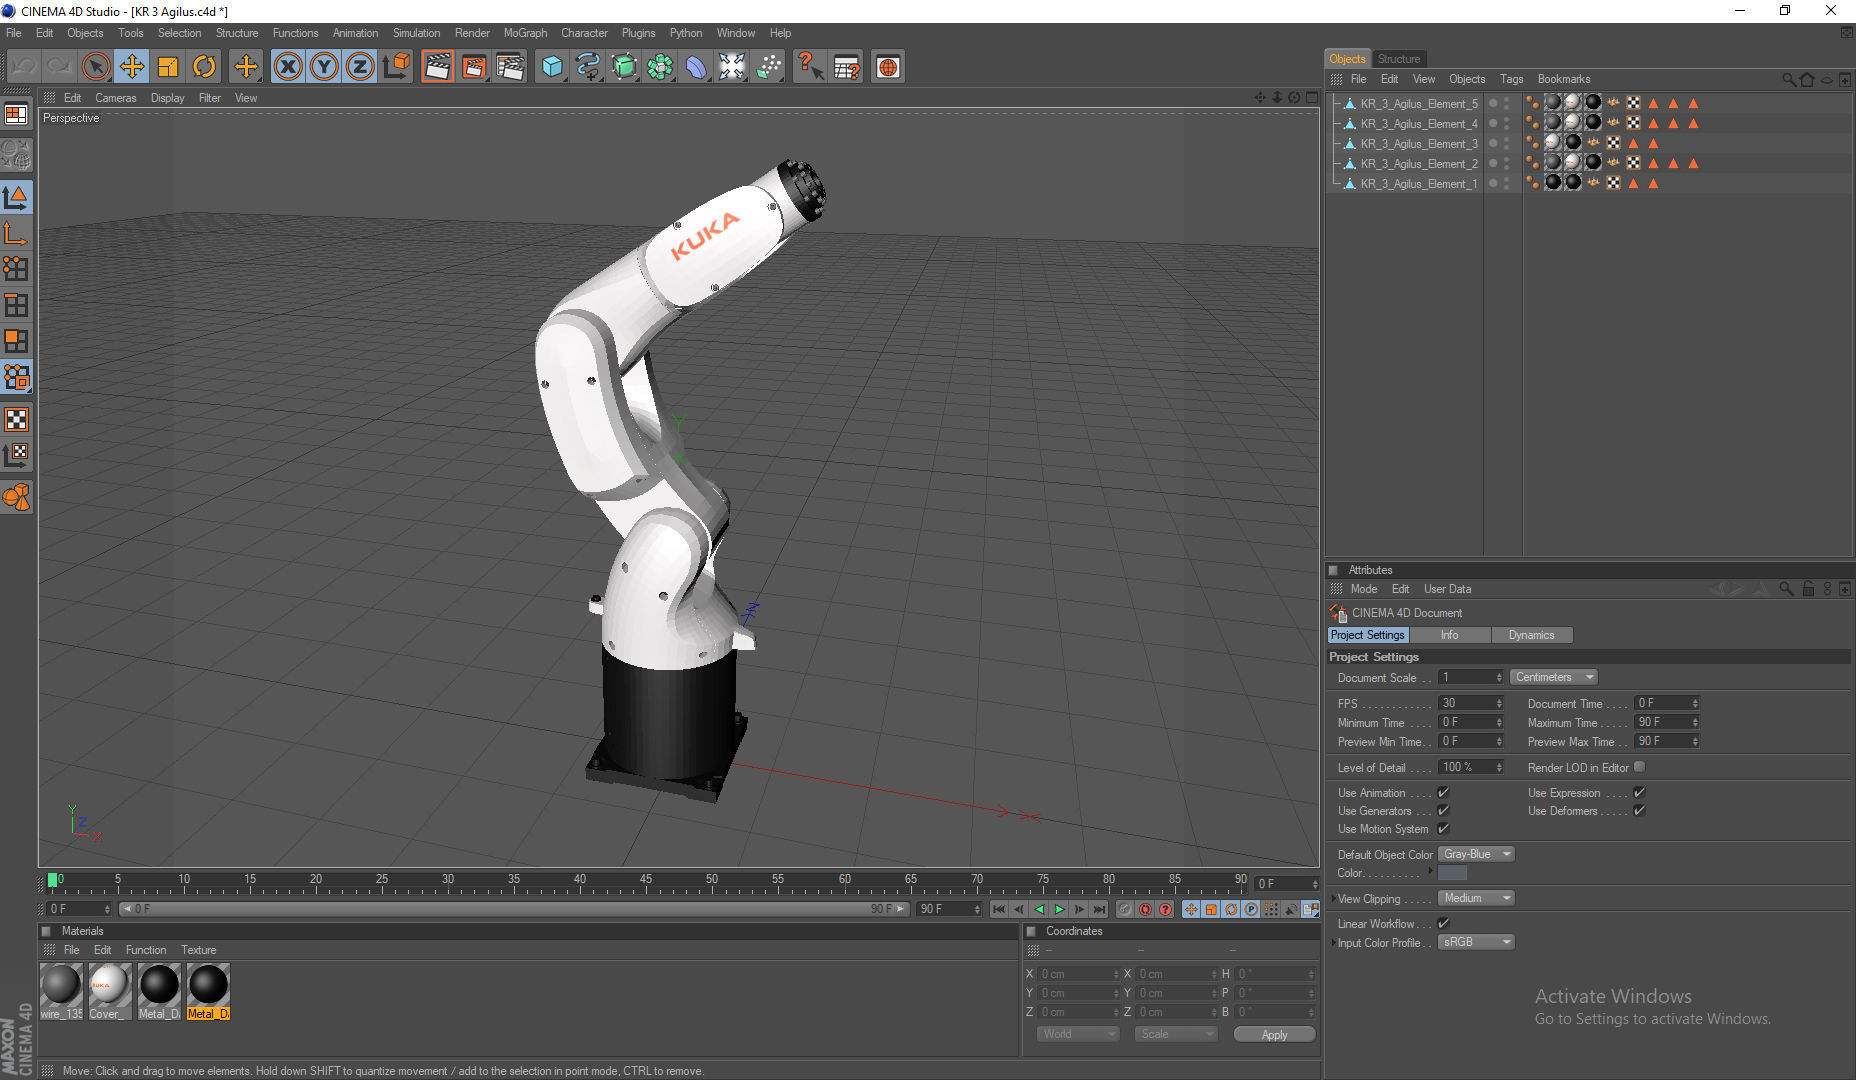Add a Cube primitive object
This screenshot has width=1856, height=1080.
click(x=552, y=67)
